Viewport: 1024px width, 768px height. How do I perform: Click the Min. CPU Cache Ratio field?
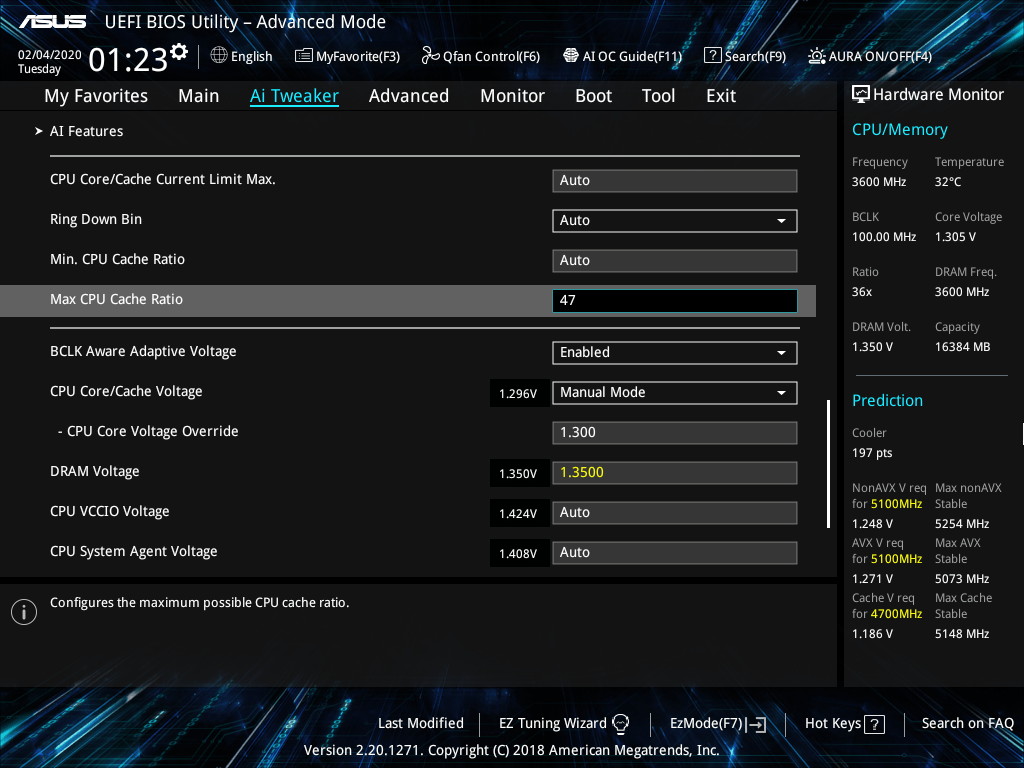coord(675,261)
